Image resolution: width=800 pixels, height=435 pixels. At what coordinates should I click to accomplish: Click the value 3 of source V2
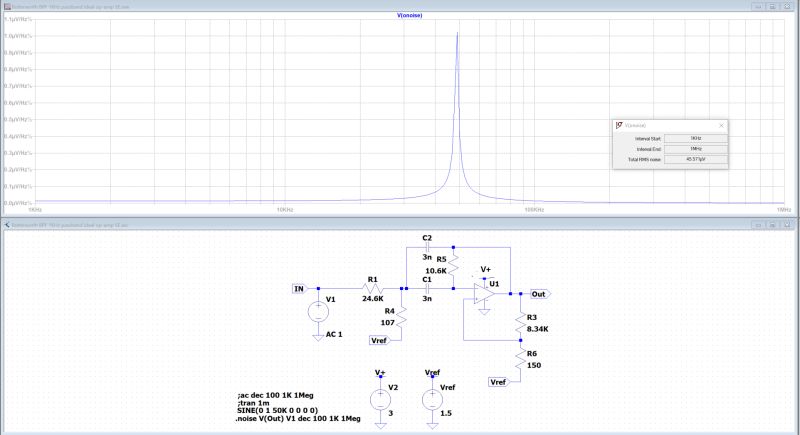click(391, 413)
